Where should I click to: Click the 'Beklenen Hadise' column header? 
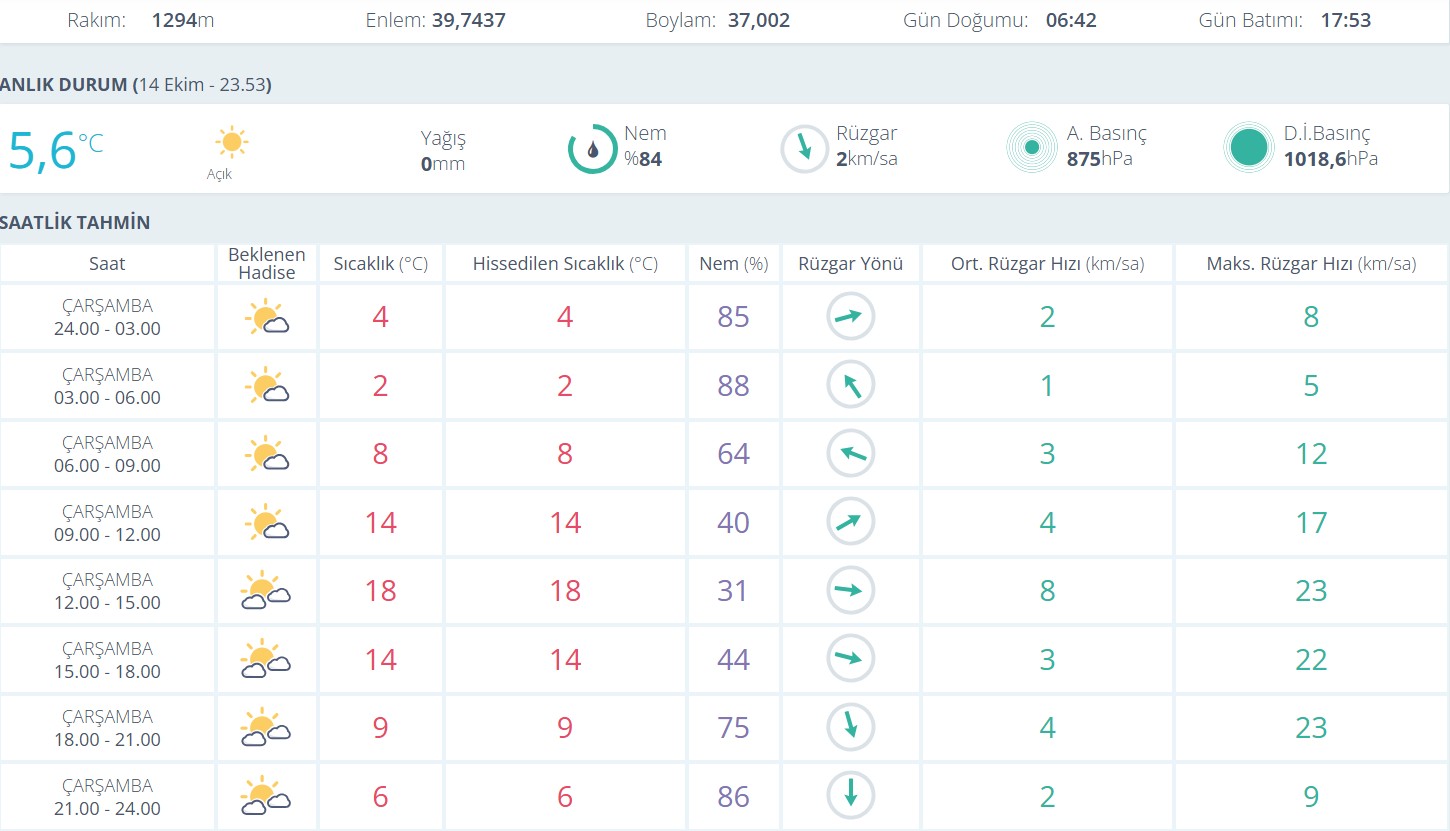pyautogui.click(x=267, y=264)
